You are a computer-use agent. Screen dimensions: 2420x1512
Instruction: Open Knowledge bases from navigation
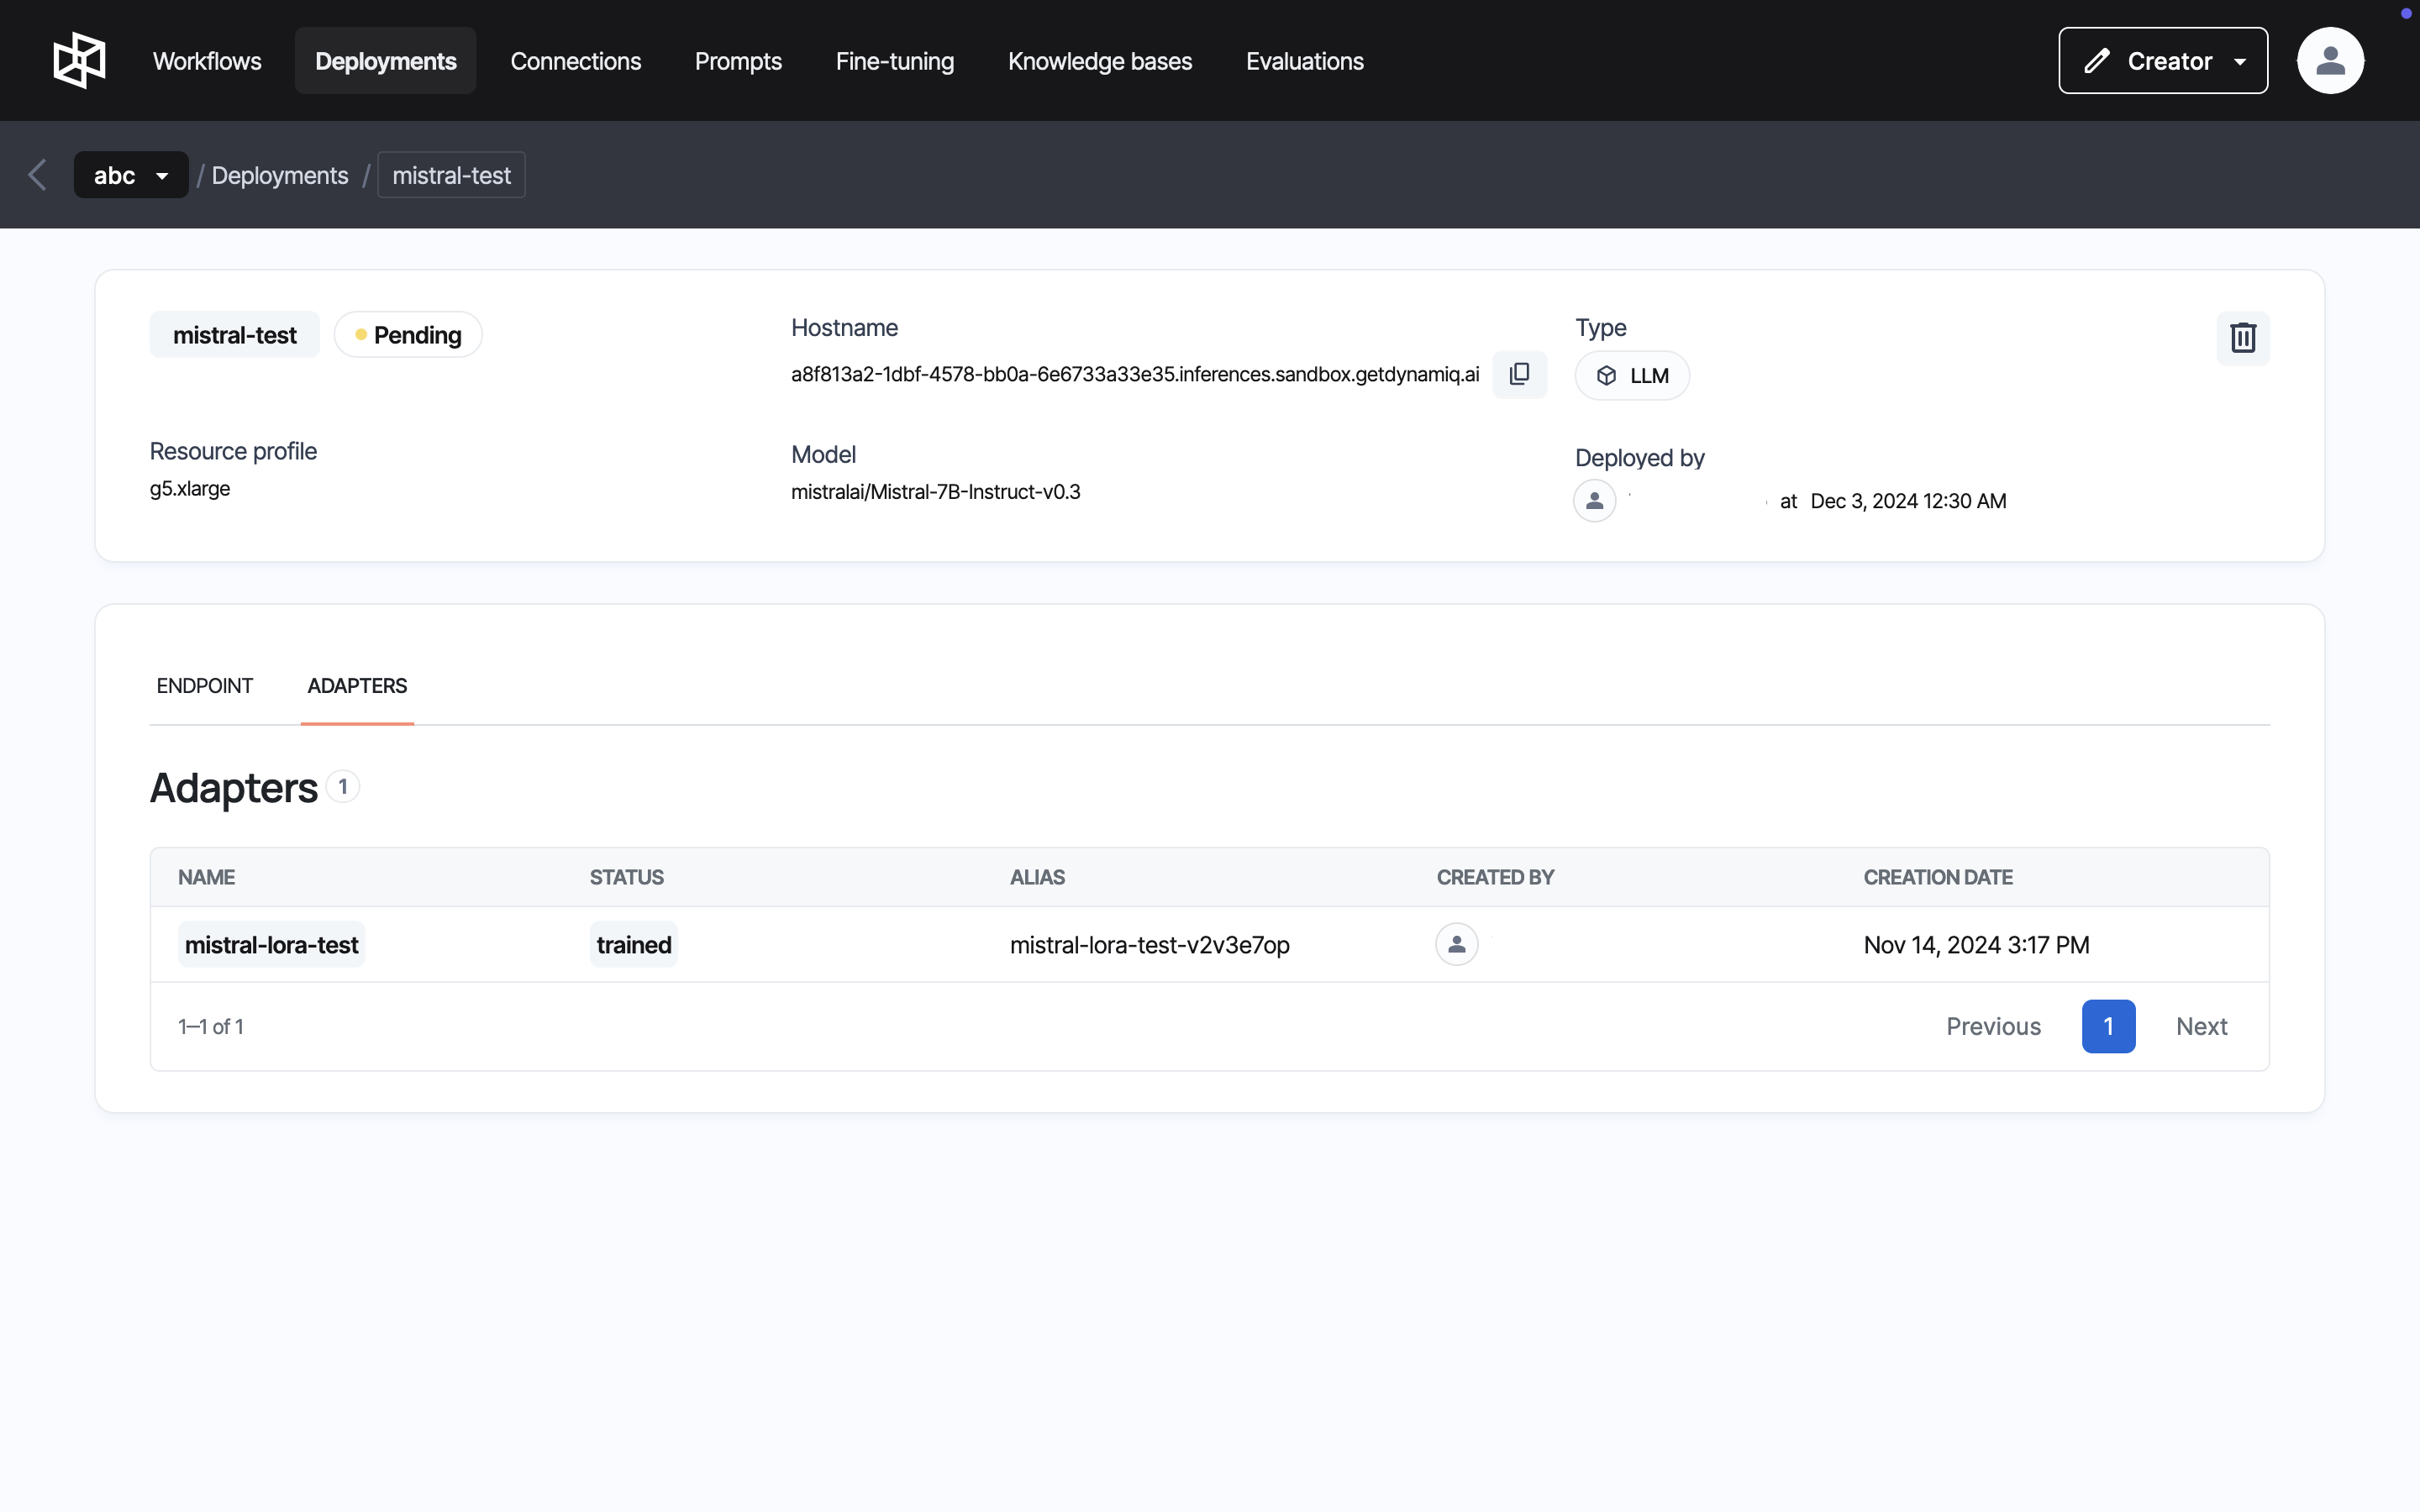[x=1099, y=61]
